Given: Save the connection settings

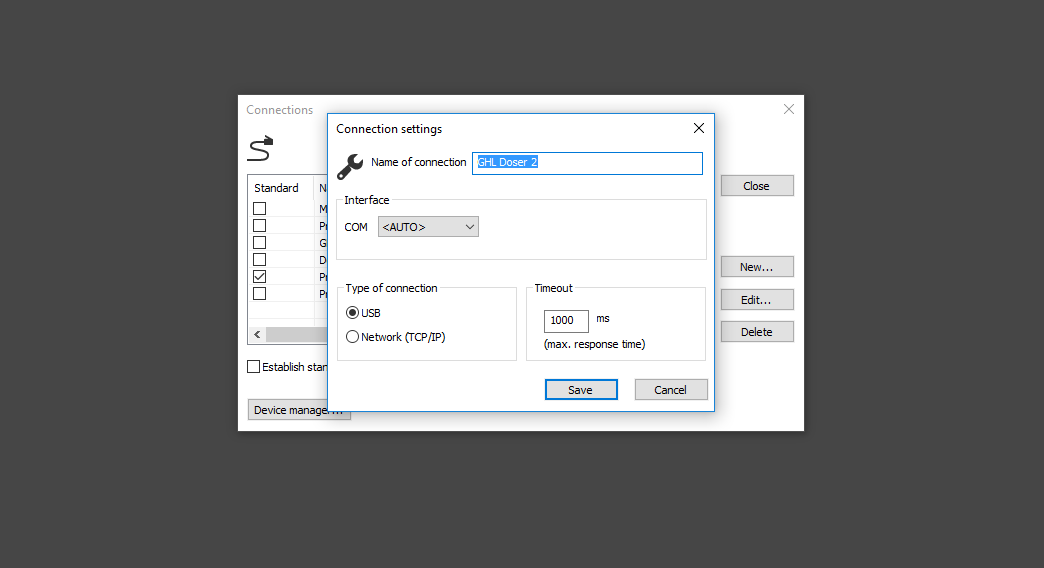Looking at the screenshot, I should pyautogui.click(x=581, y=390).
